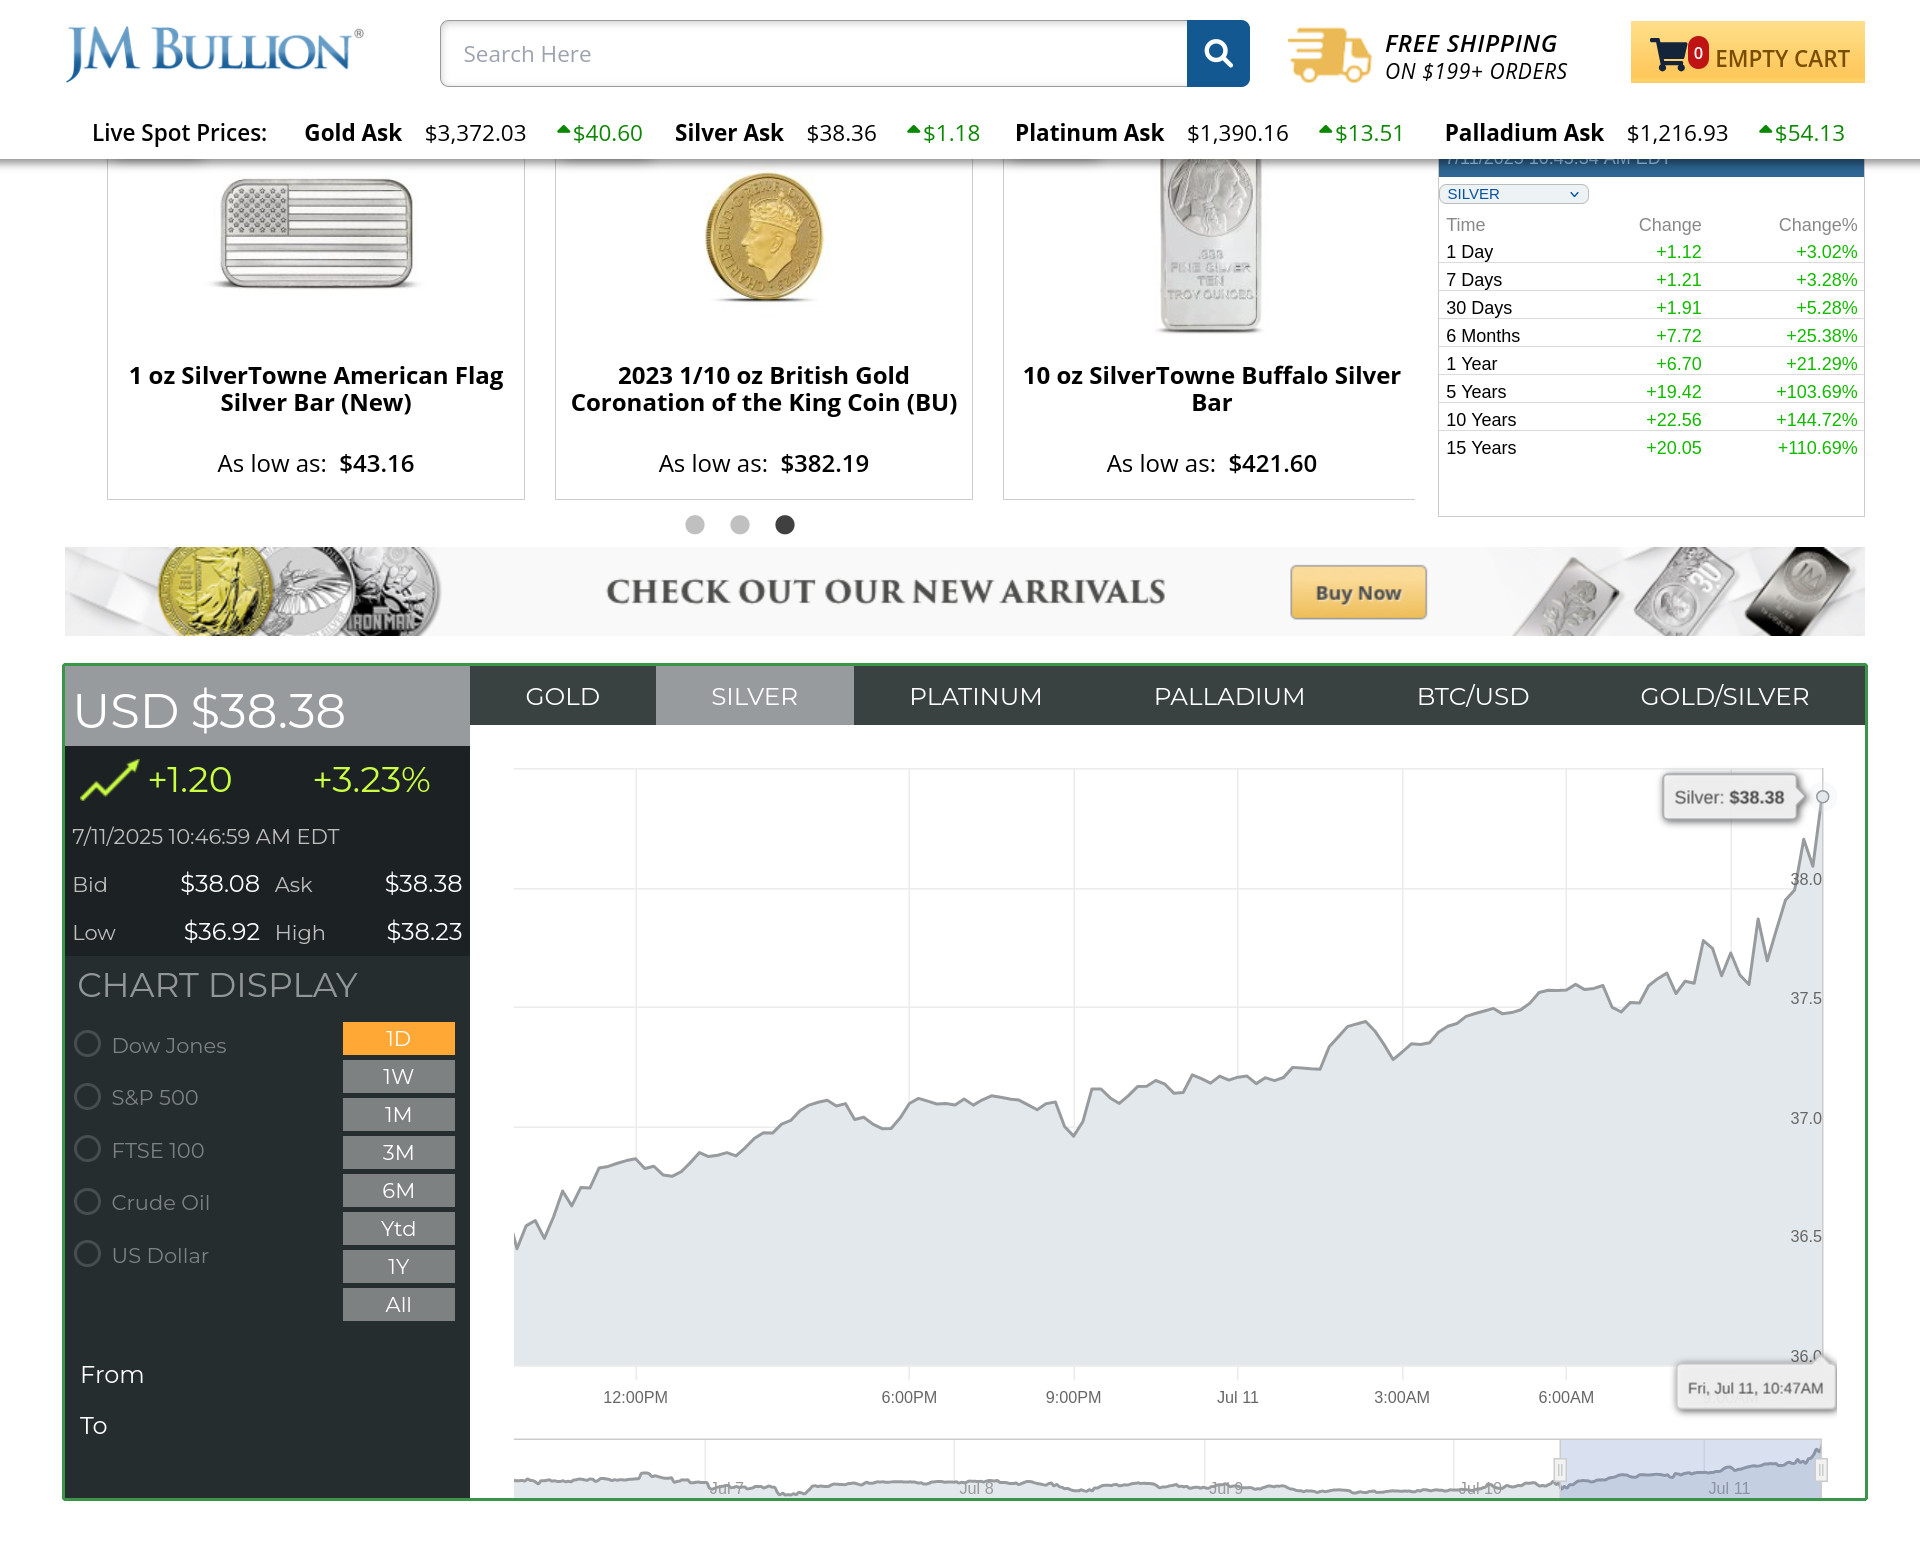
Task: Select the S&P 500 radio button
Action: point(88,1097)
